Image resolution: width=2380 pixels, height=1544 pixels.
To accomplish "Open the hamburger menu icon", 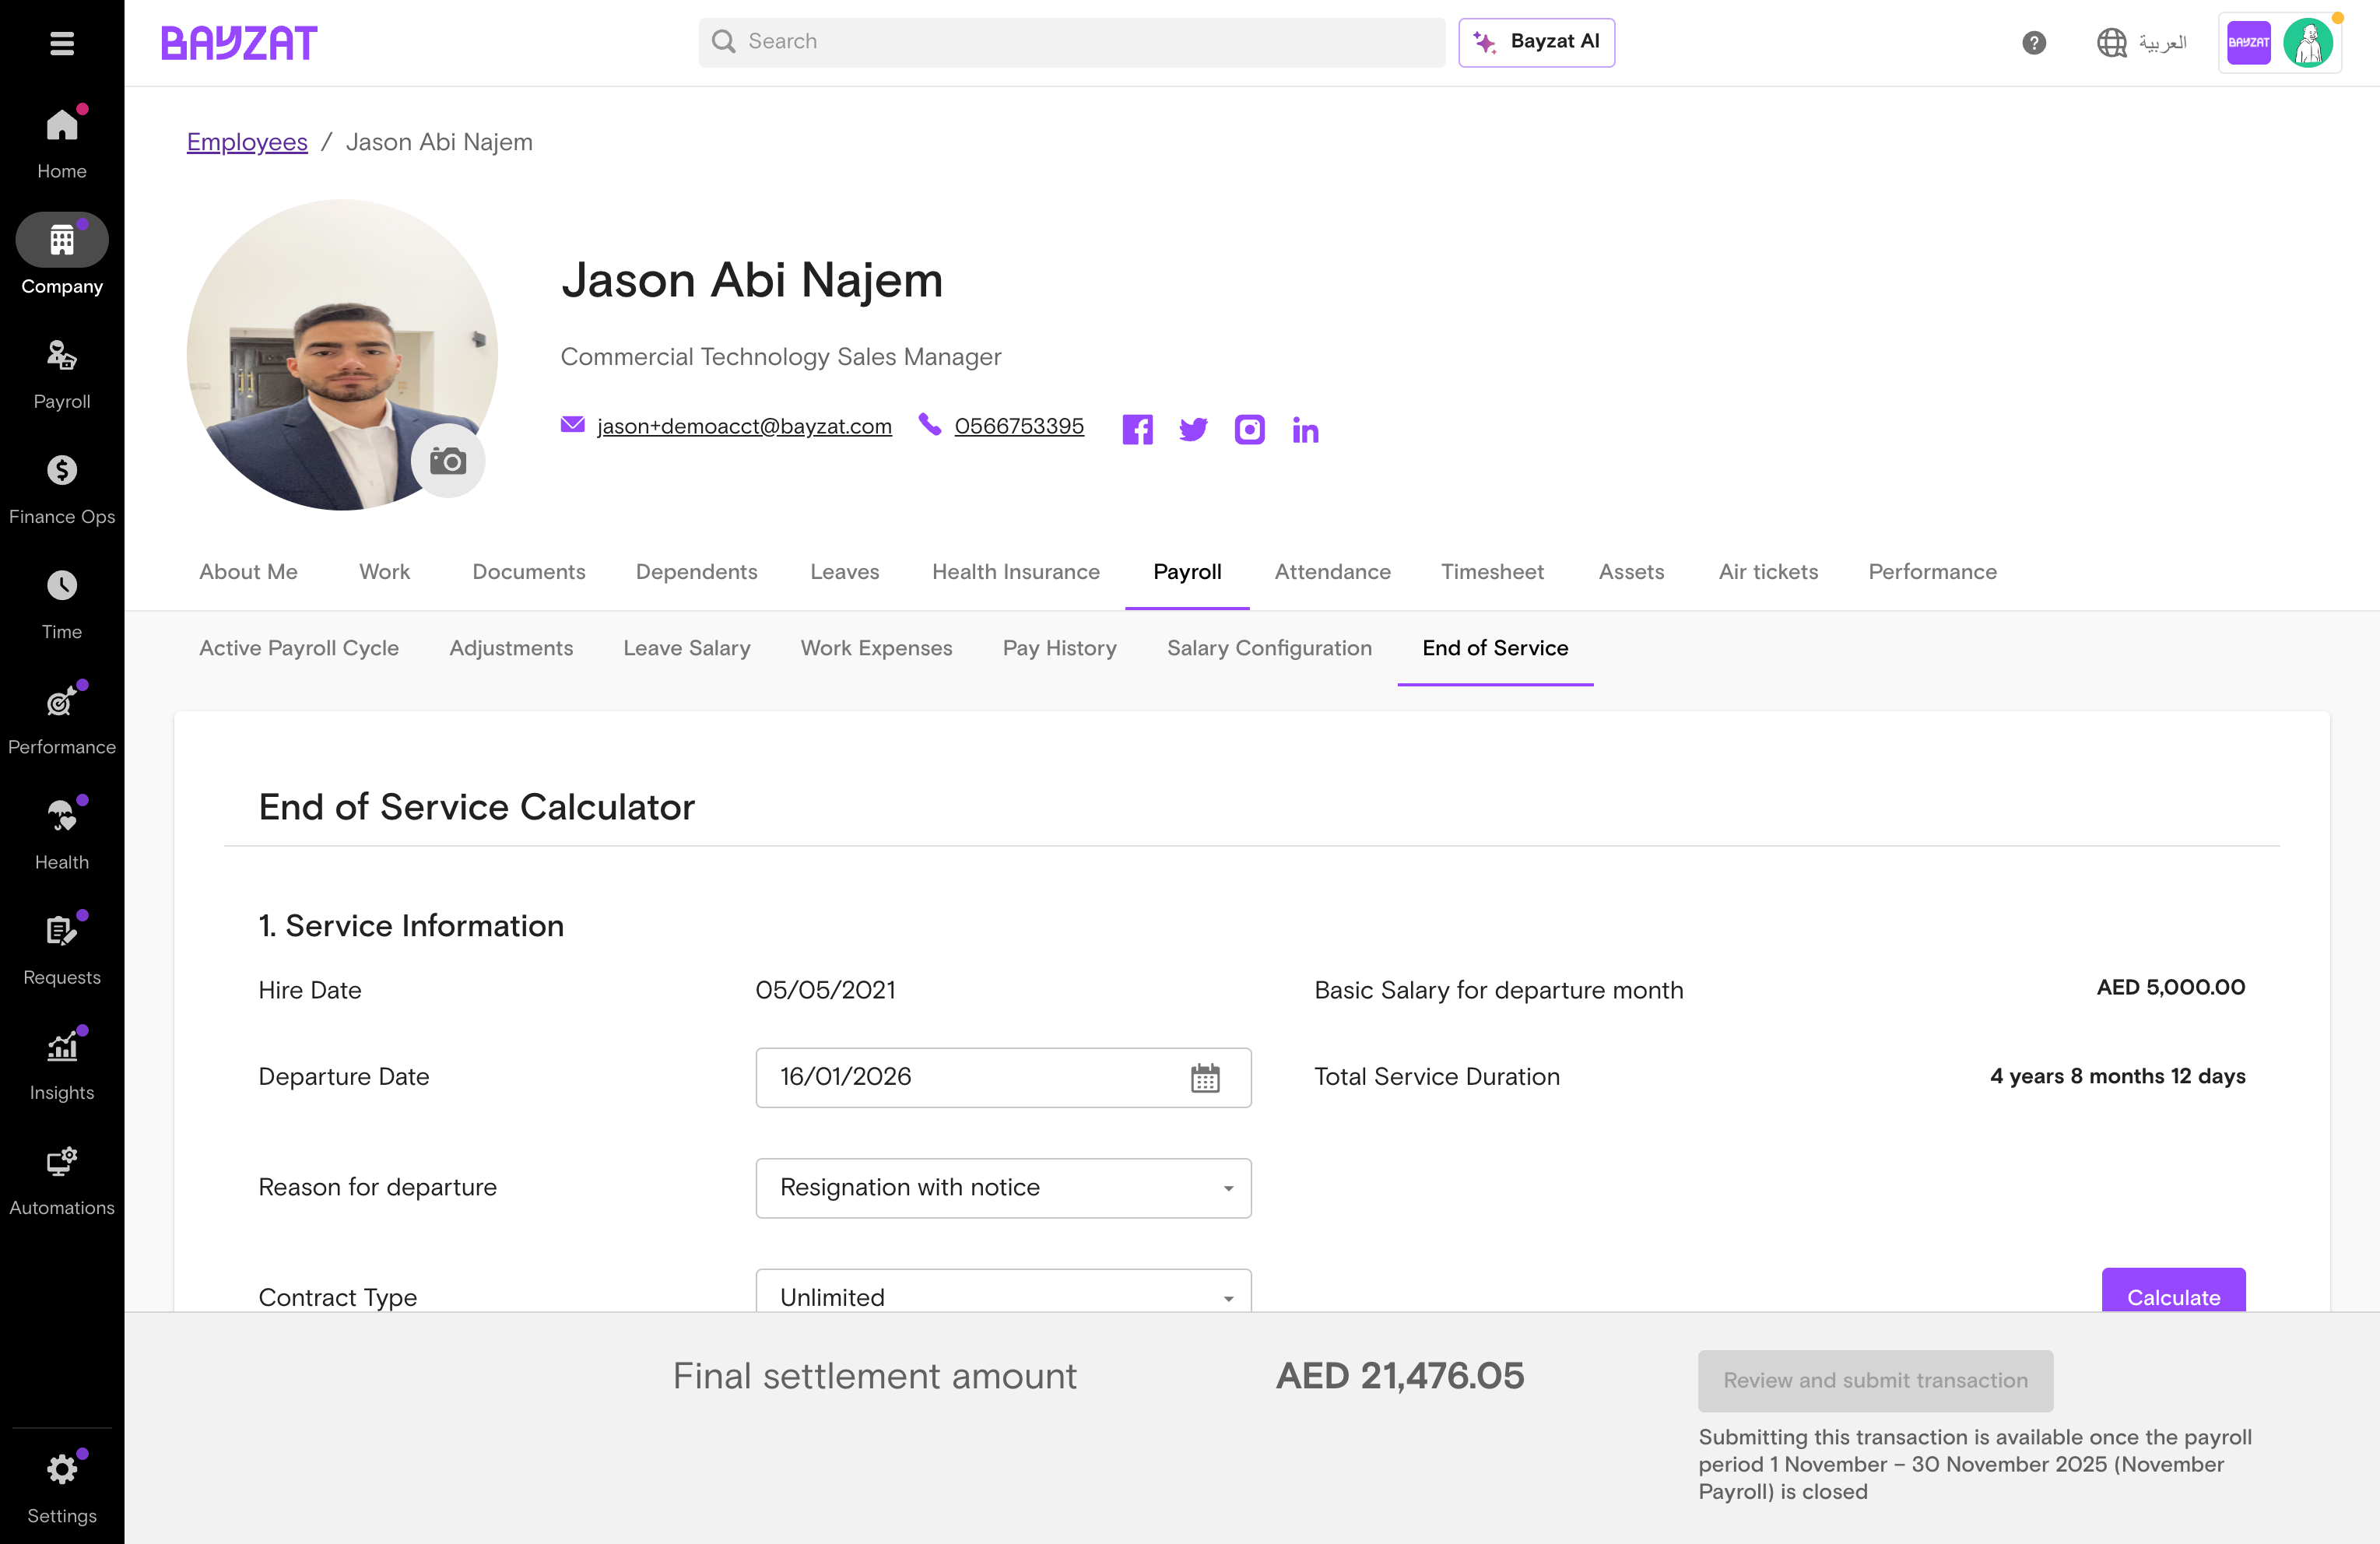I will 62,43.
